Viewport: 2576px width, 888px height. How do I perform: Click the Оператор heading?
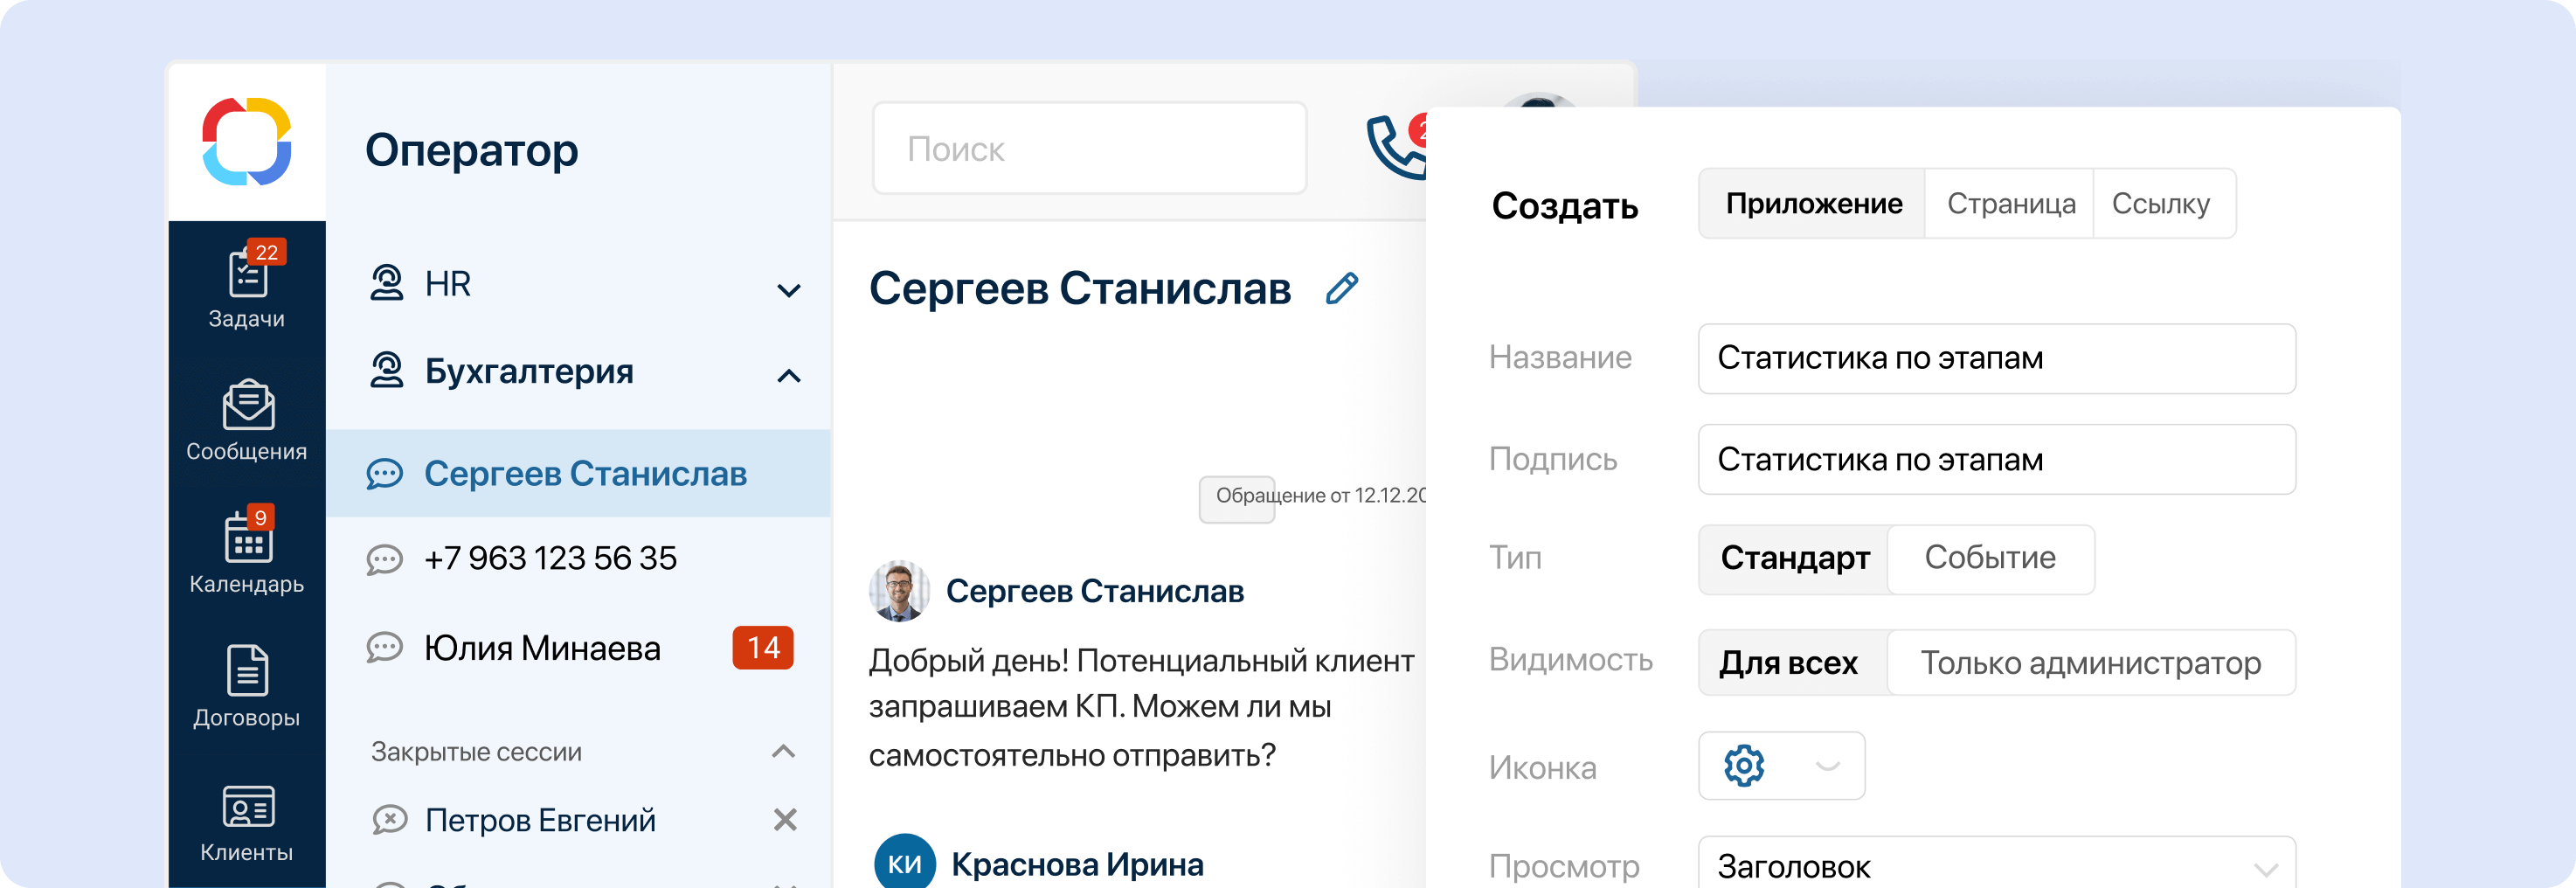tap(472, 150)
